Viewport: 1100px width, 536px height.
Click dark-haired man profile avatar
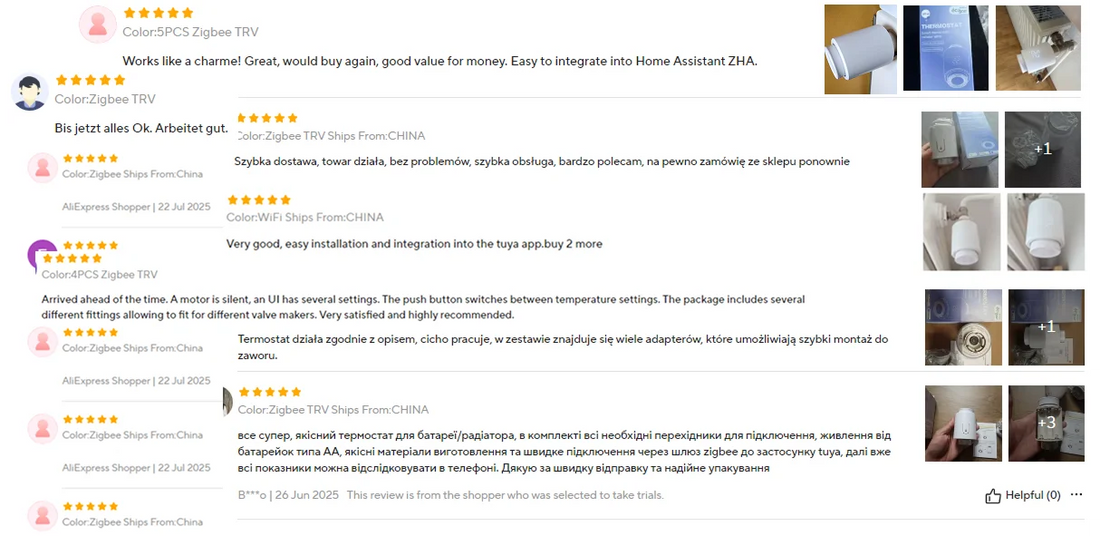pyautogui.click(x=30, y=91)
